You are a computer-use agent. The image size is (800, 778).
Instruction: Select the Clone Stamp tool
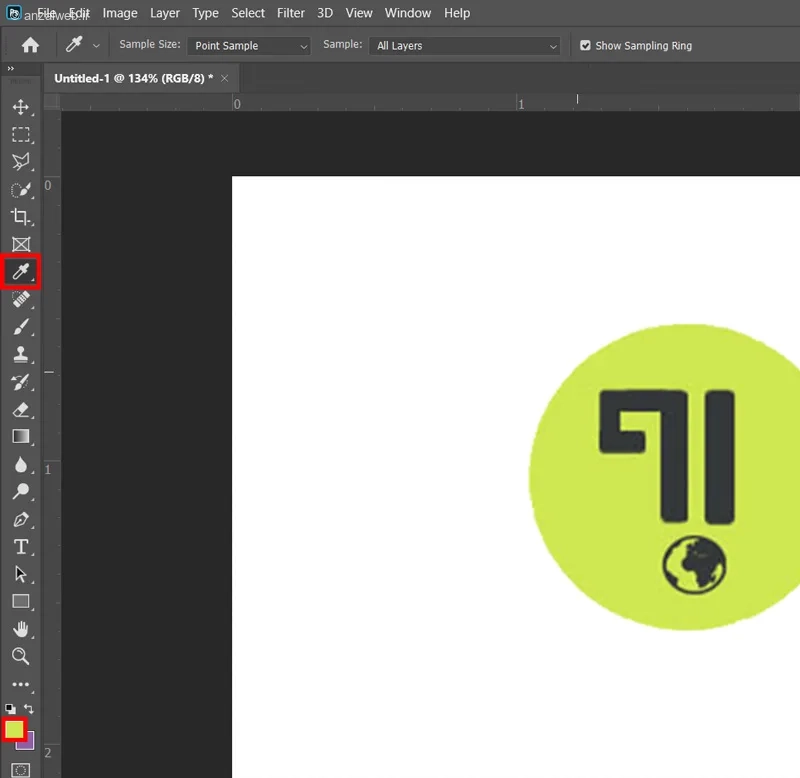click(x=20, y=354)
